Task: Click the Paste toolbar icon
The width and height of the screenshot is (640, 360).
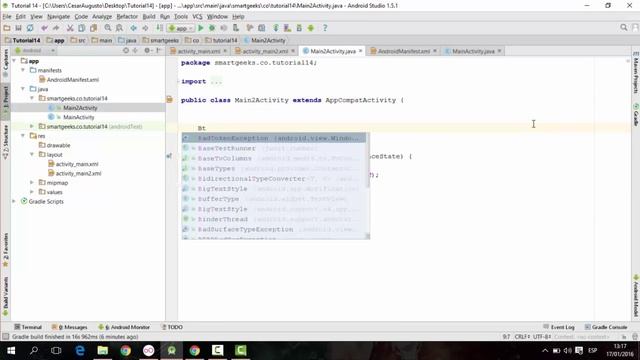Action: (x=93, y=28)
